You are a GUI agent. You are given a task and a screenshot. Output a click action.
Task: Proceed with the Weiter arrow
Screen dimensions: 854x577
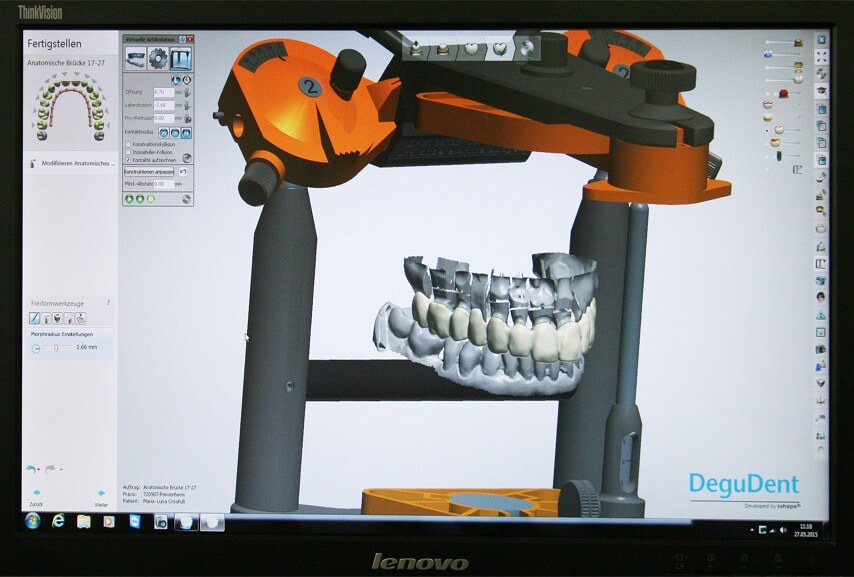pyautogui.click(x=101, y=493)
